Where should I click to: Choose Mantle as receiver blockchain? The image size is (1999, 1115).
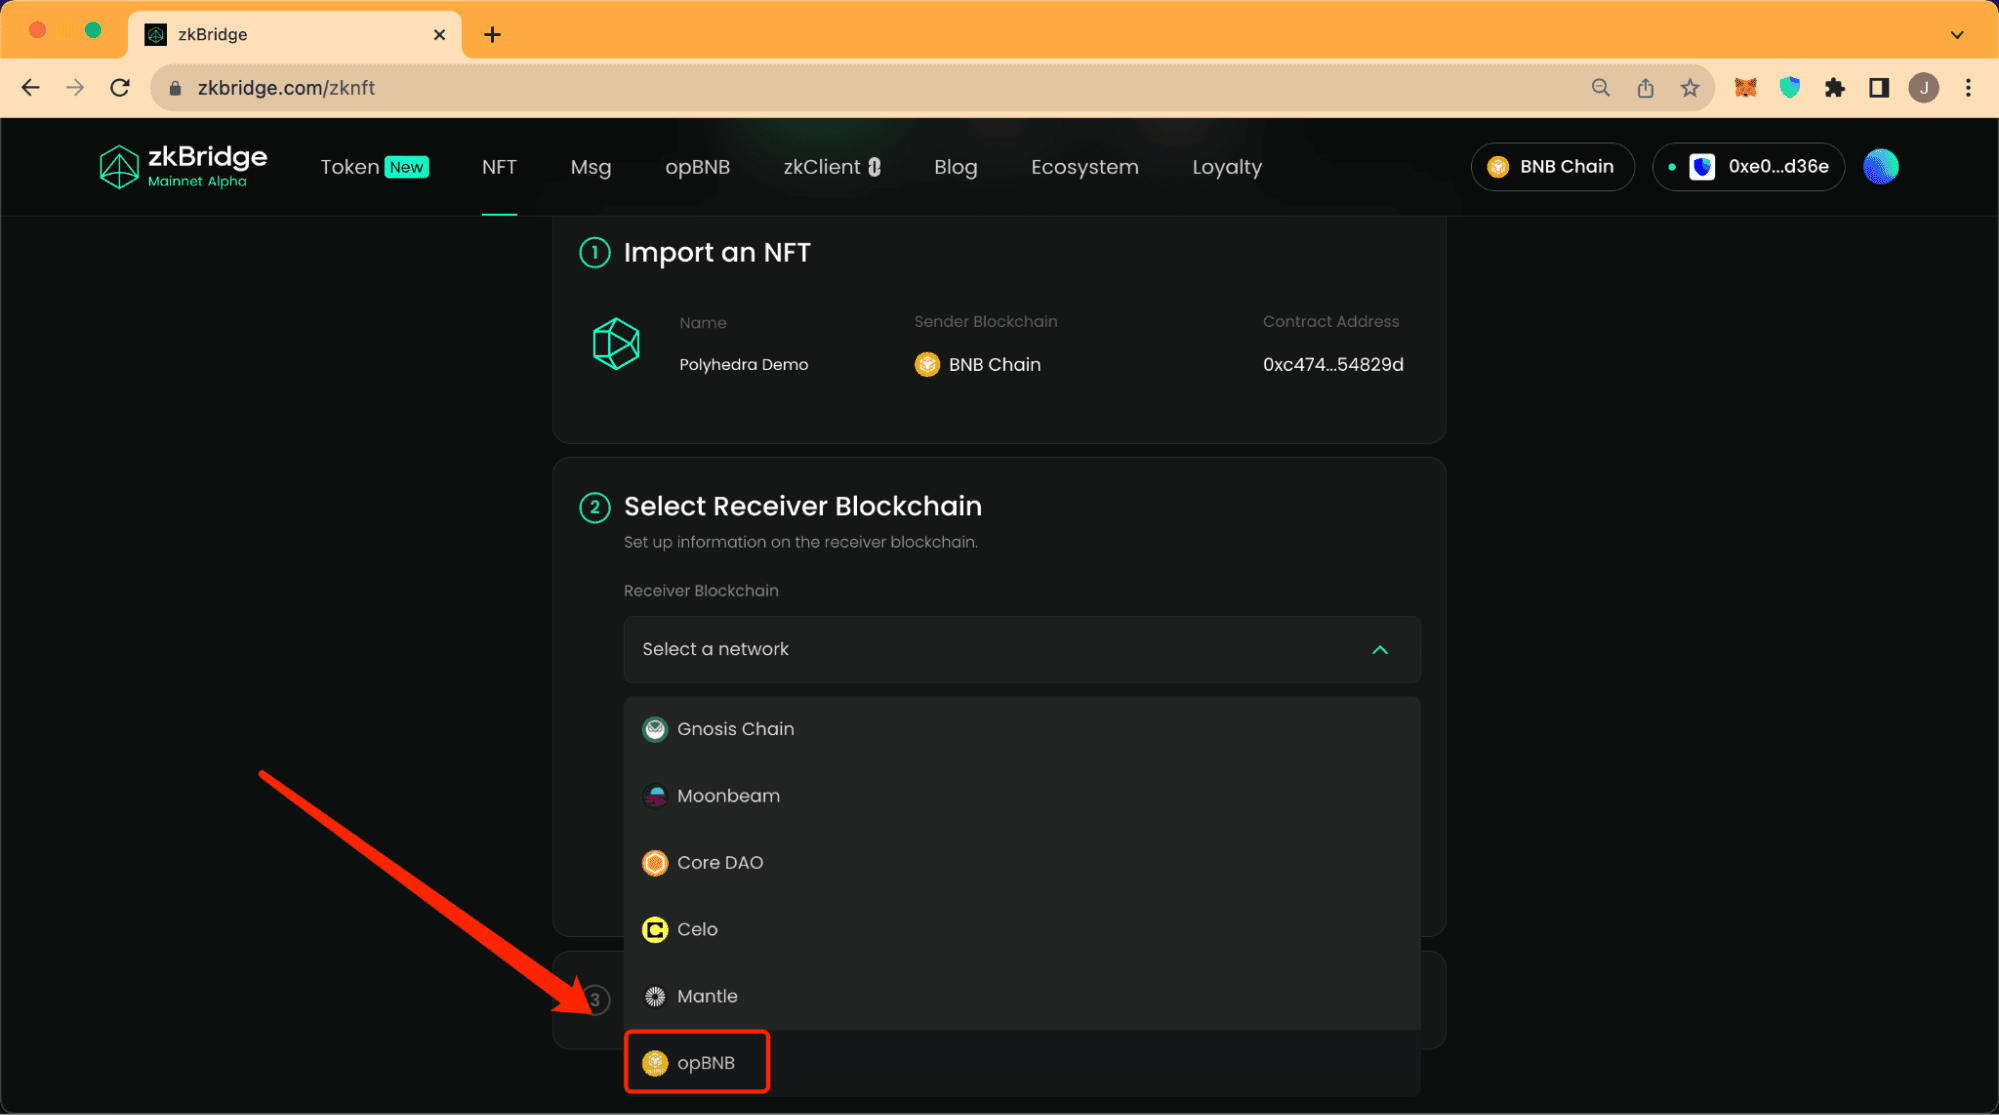click(1022, 997)
